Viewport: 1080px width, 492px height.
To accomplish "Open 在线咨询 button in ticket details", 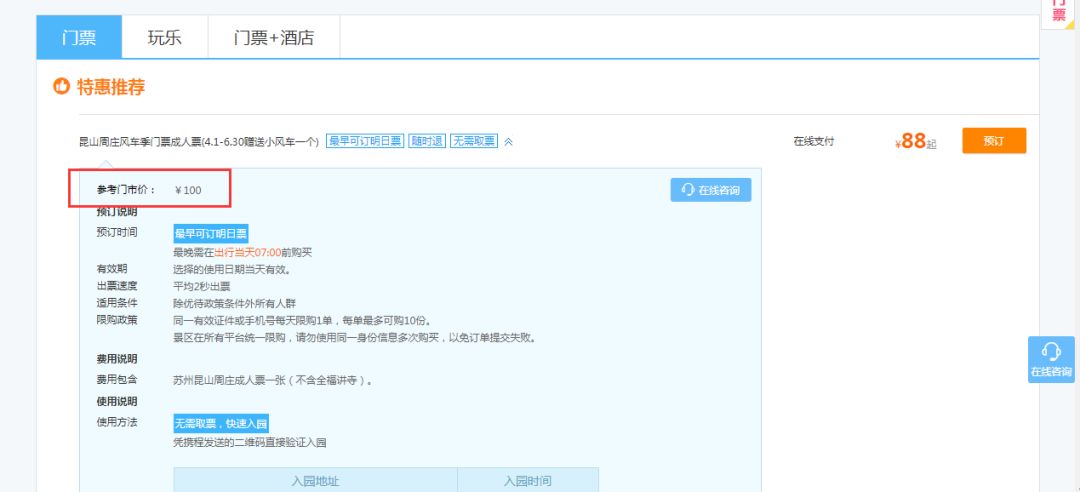I will pos(711,189).
